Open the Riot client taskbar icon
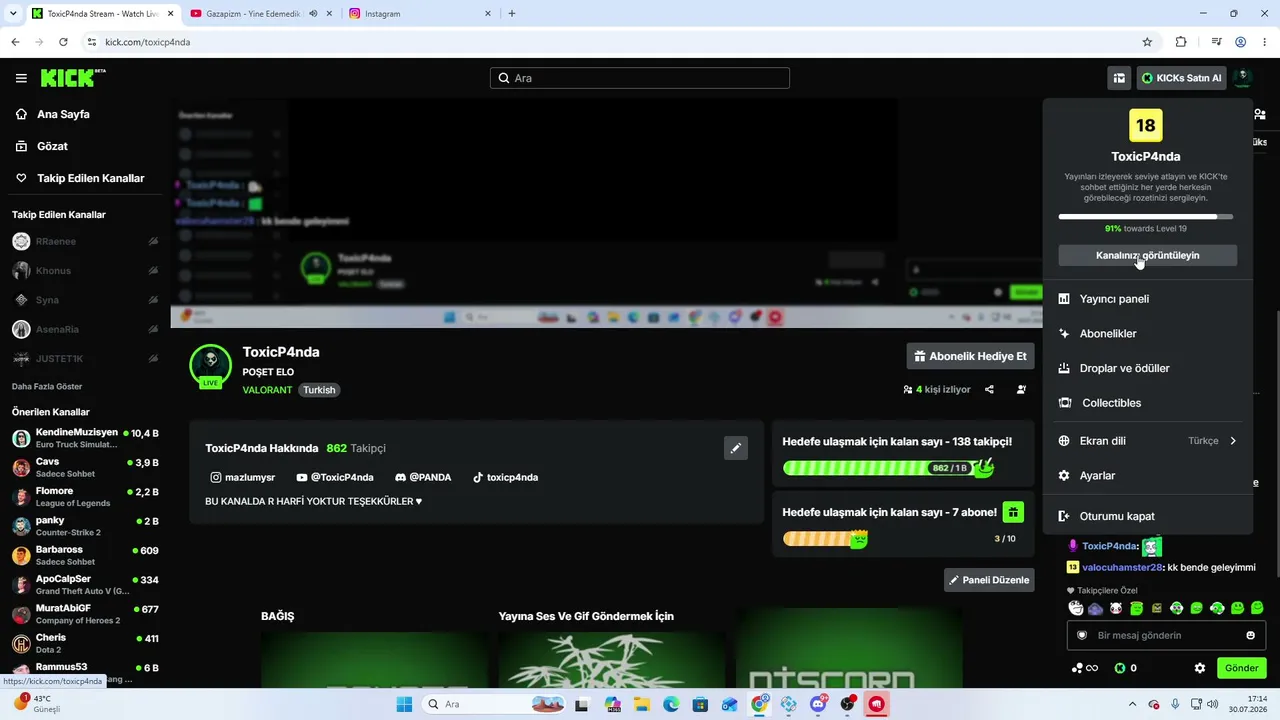Image resolution: width=1280 pixels, height=720 pixels. coord(877,704)
